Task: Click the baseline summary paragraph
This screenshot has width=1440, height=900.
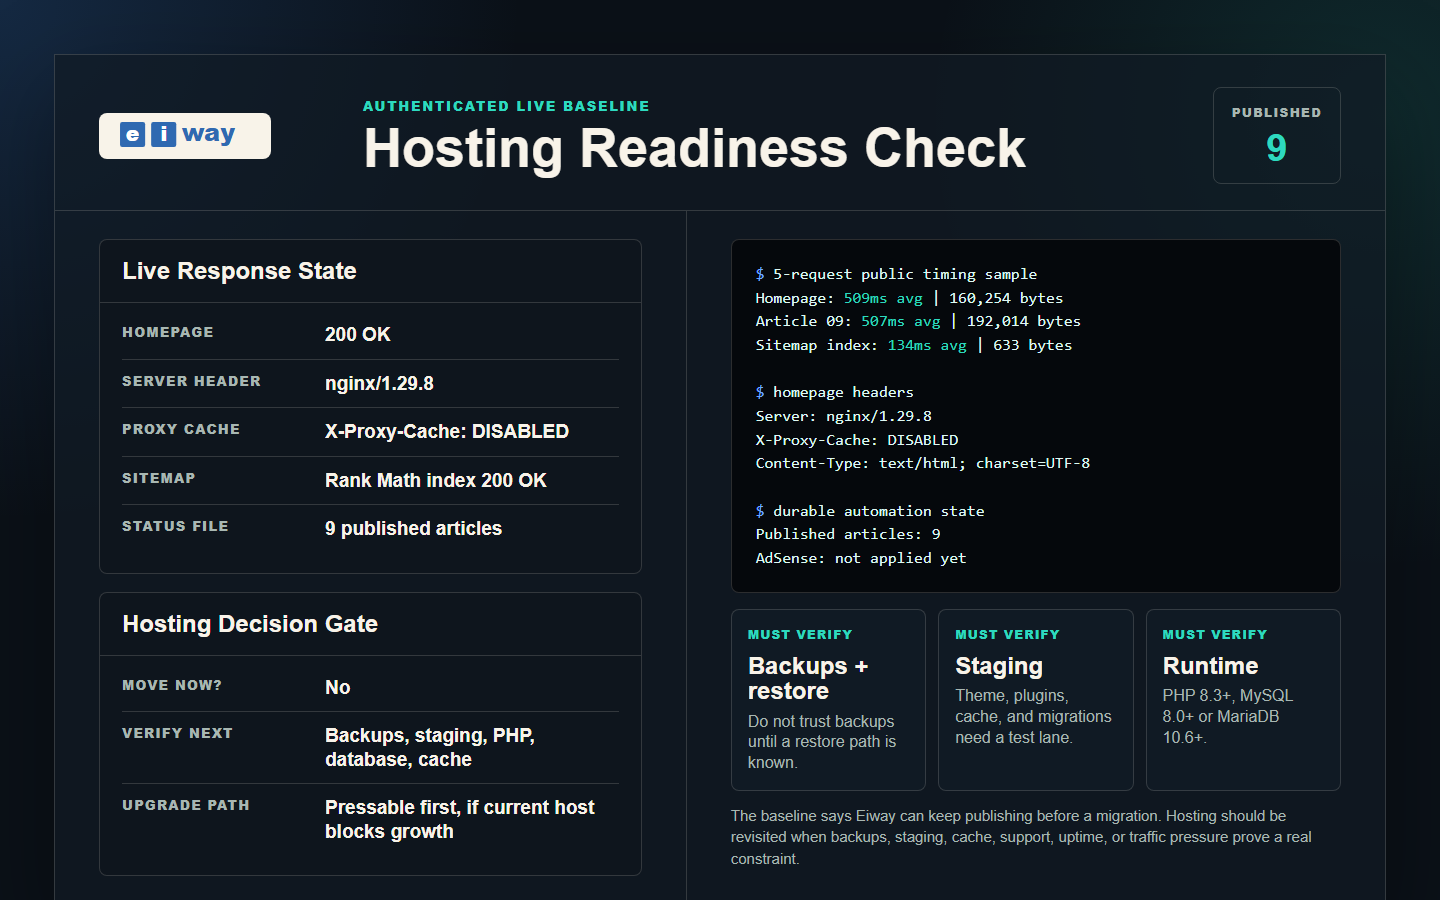Action: pyautogui.click(x=1021, y=837)
